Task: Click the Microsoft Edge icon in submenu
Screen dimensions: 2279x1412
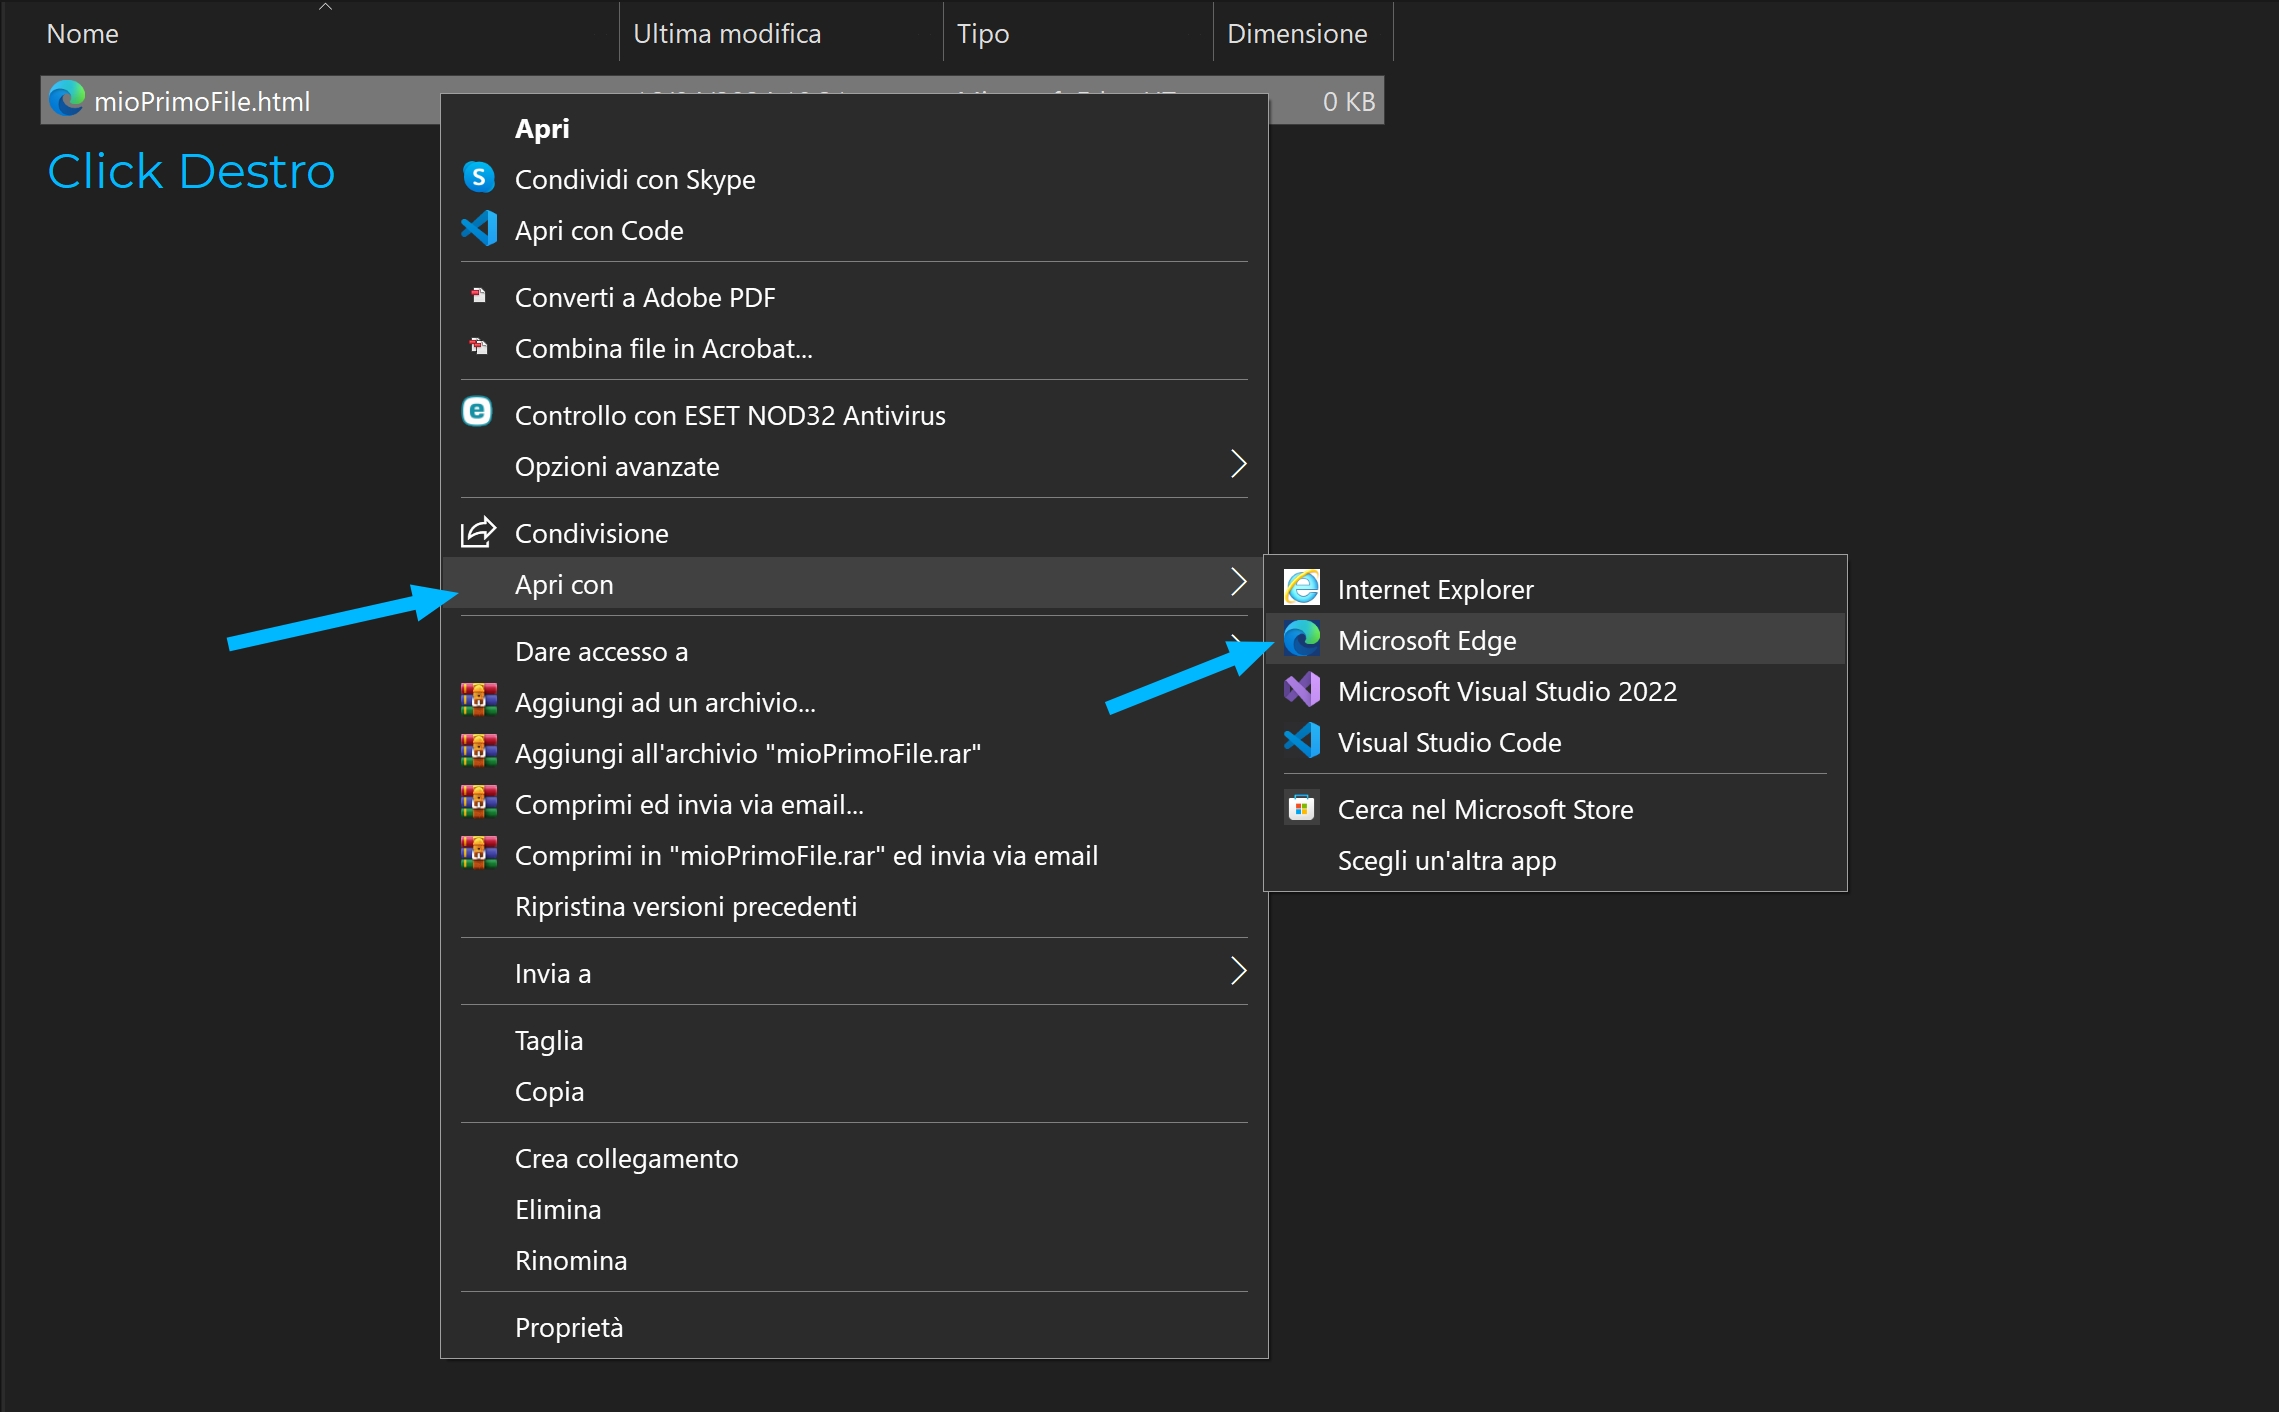Action: point(1302,639)
